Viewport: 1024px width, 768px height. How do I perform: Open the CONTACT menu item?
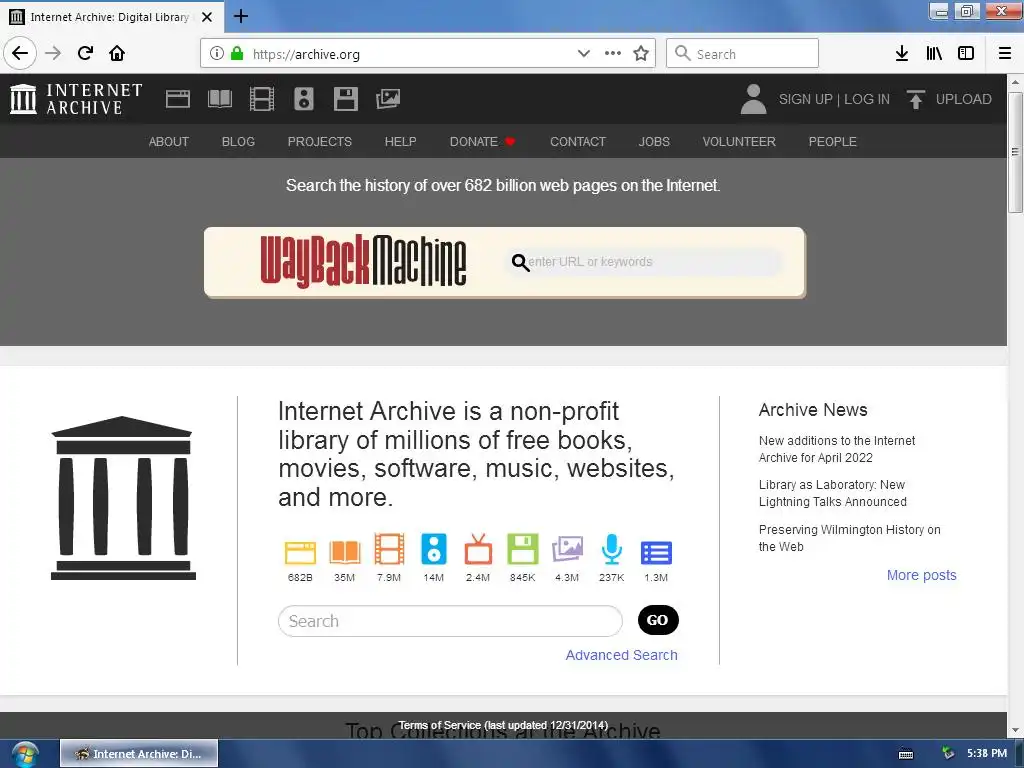pos(578,142)
